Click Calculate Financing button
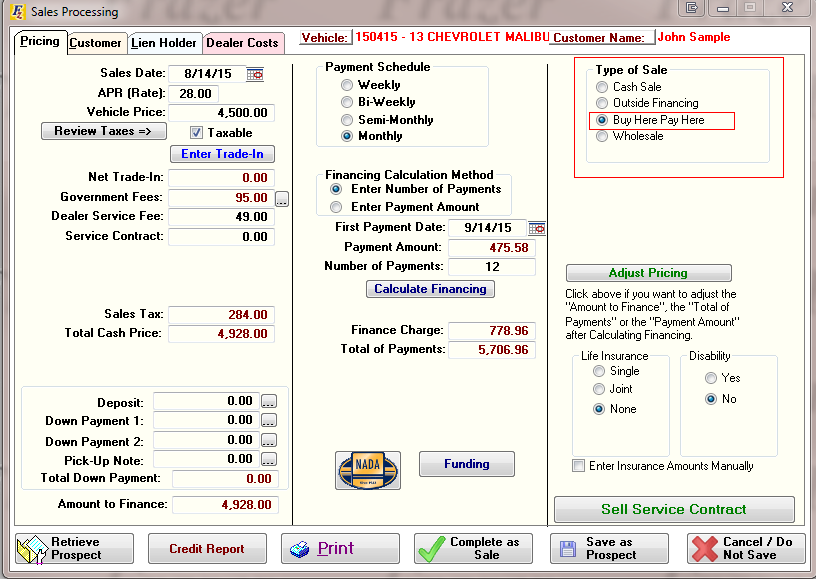Viewport: 816px width, 579px height. pos(430,289)
